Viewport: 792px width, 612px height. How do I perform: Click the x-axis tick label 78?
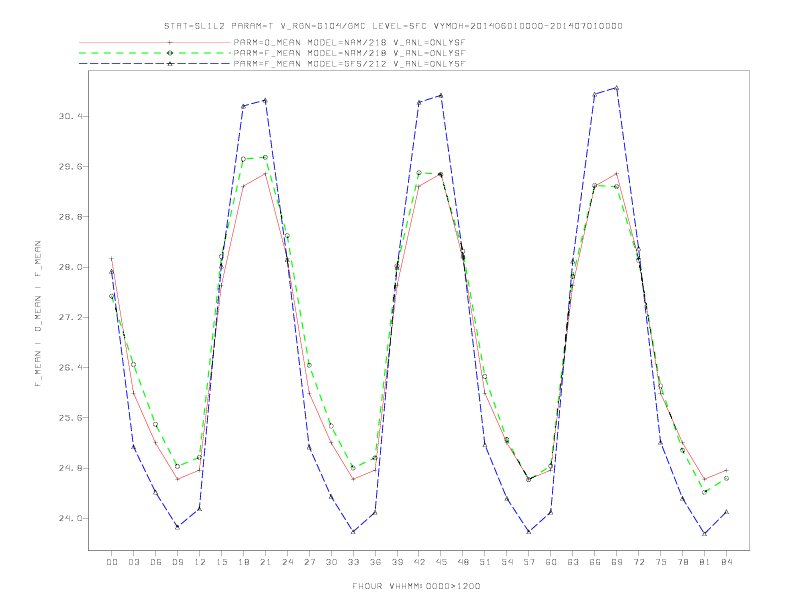682,562
